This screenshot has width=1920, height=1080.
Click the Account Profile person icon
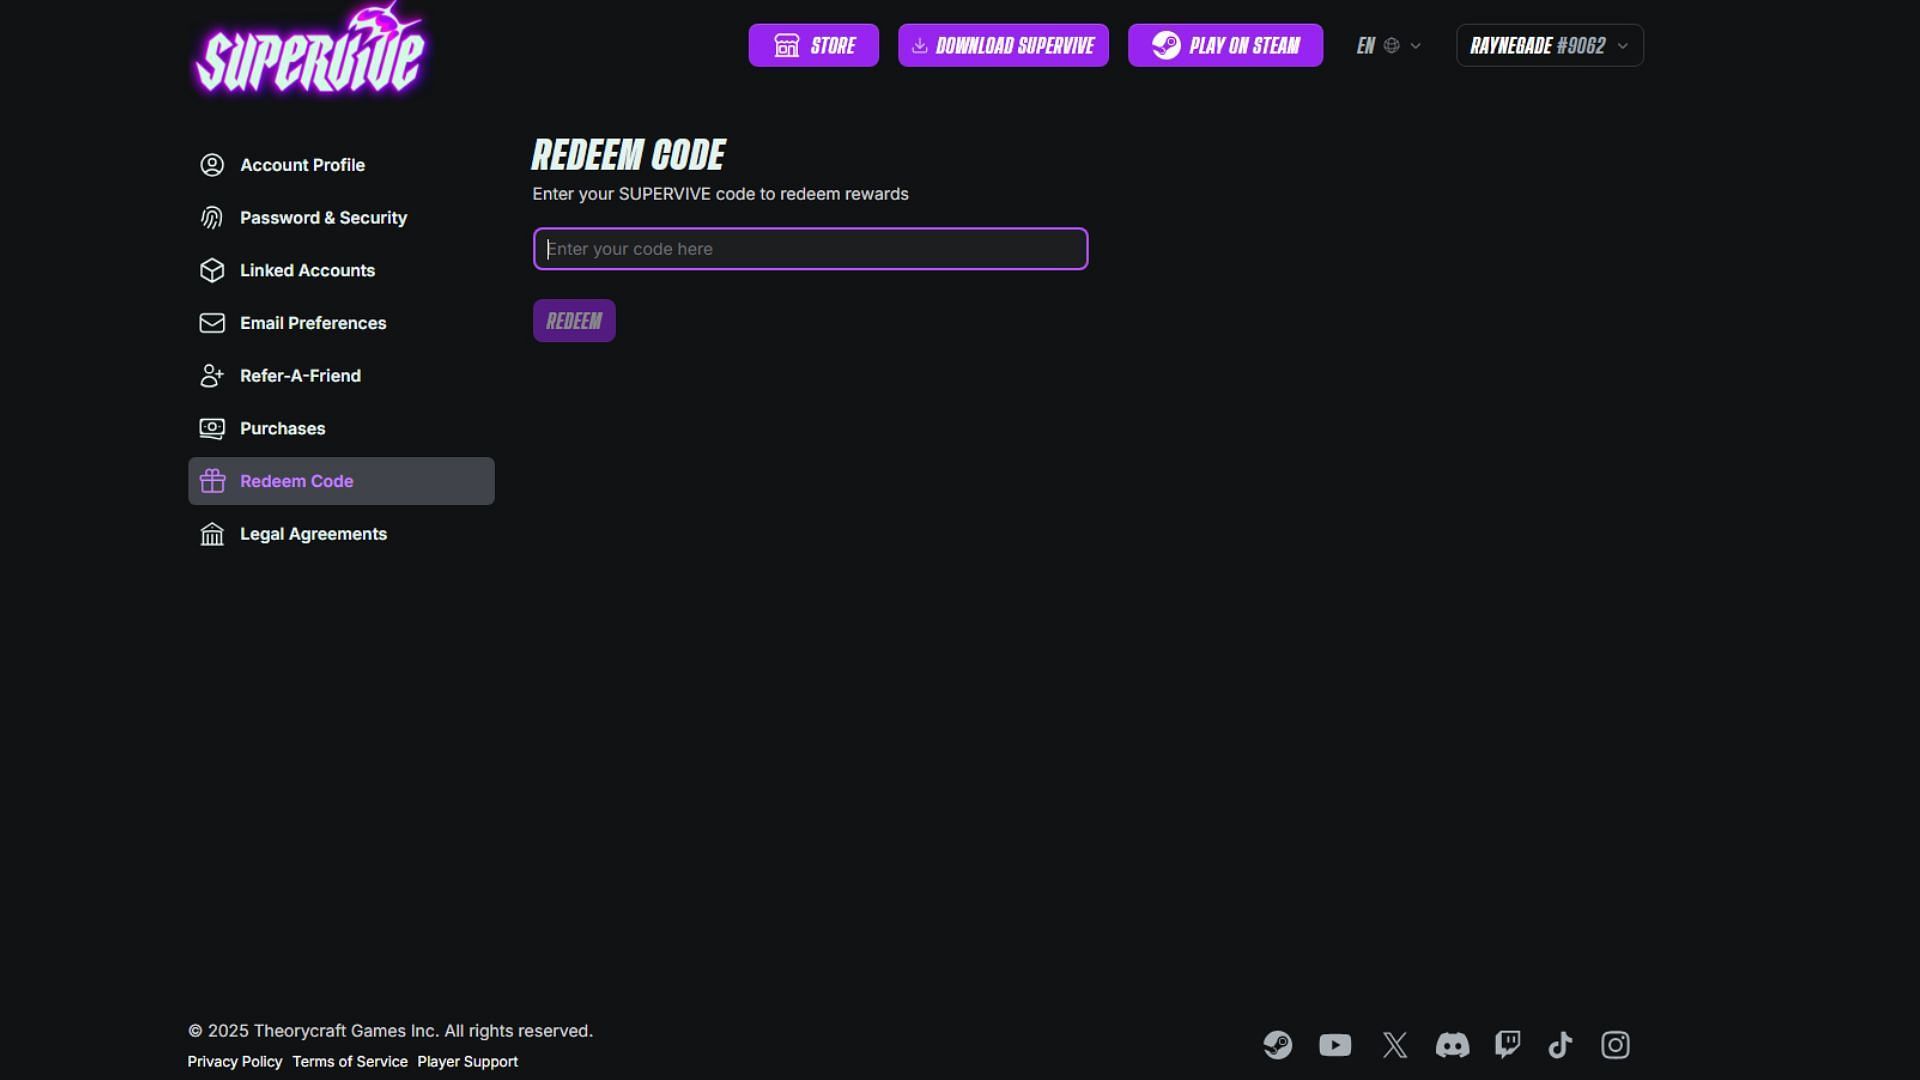(x=212, y=165)
